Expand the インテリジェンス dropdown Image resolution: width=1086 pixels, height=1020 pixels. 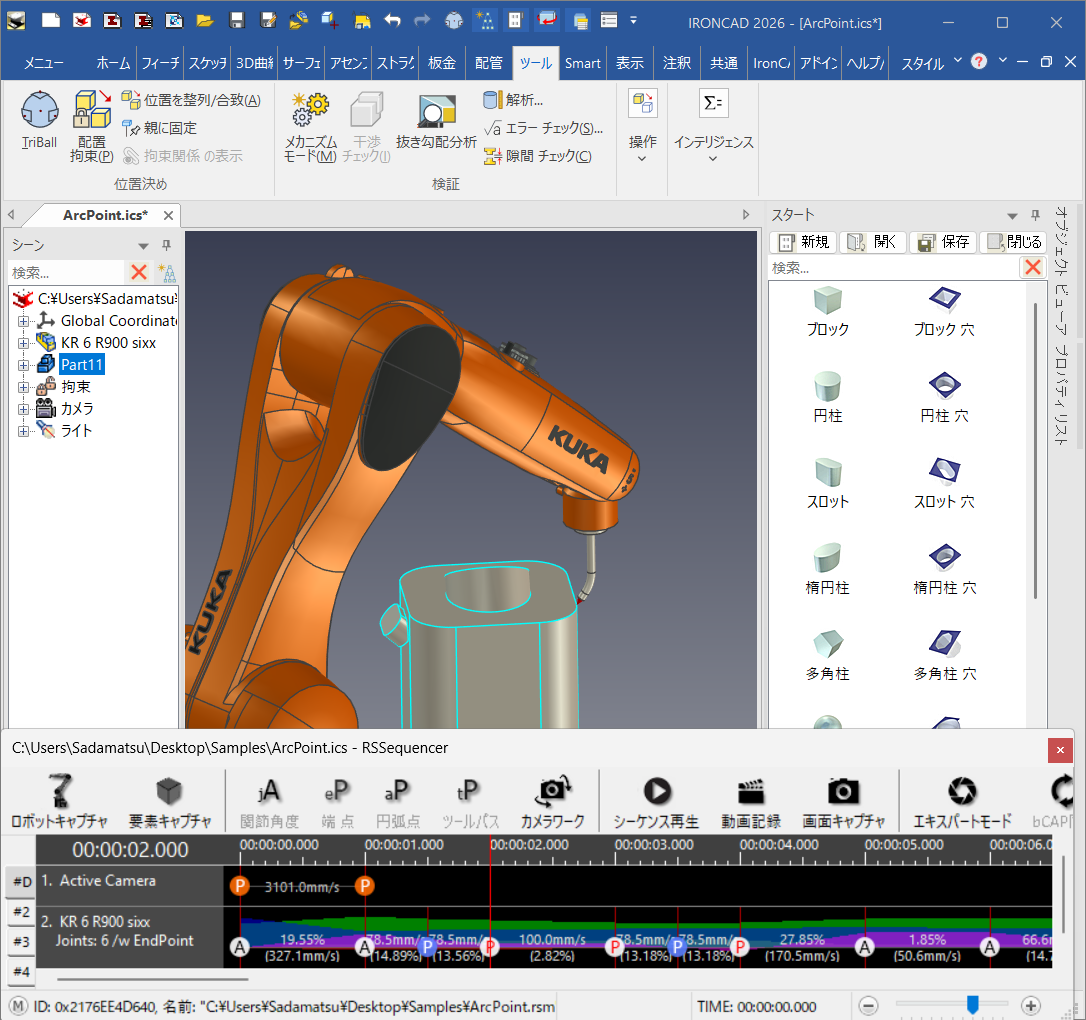pyautogui.click(x=713, y=126)
